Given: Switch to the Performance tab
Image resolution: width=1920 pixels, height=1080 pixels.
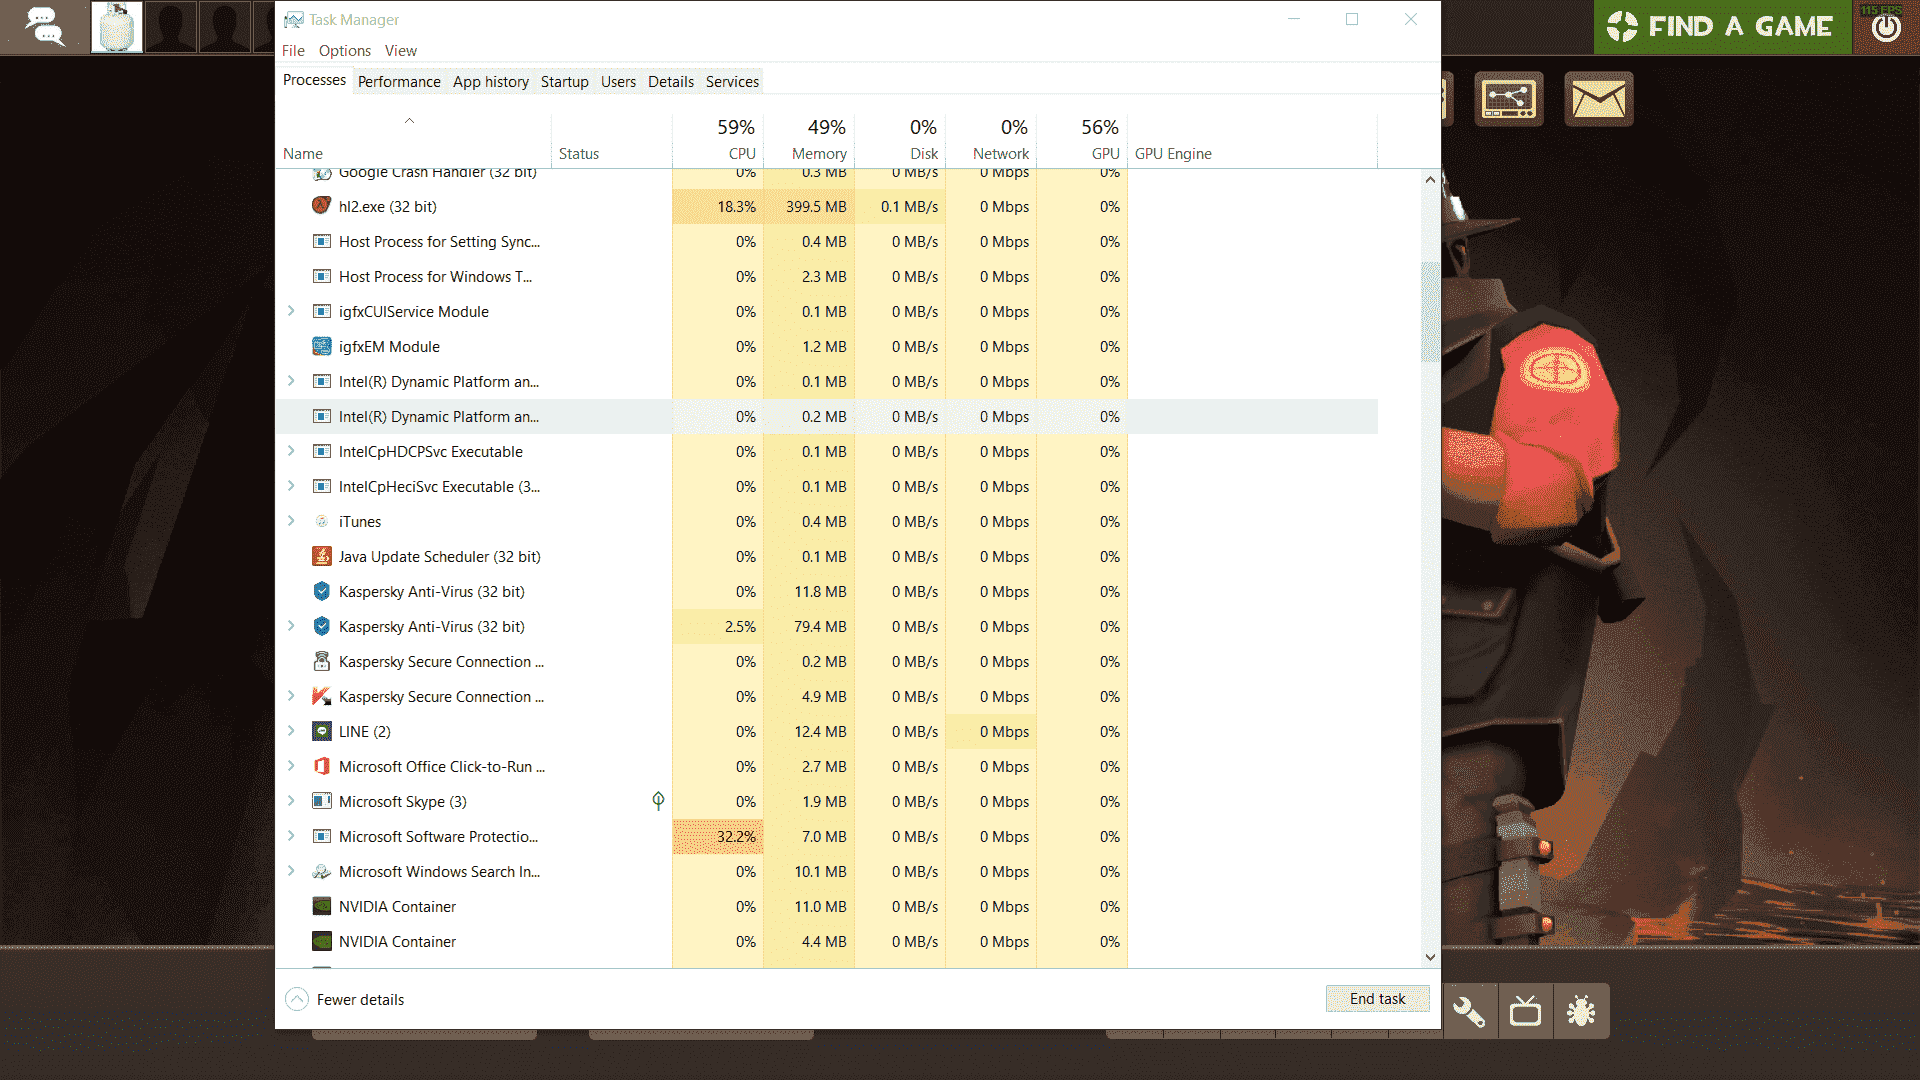Looking at the screenshot, I should click(399, 82).
